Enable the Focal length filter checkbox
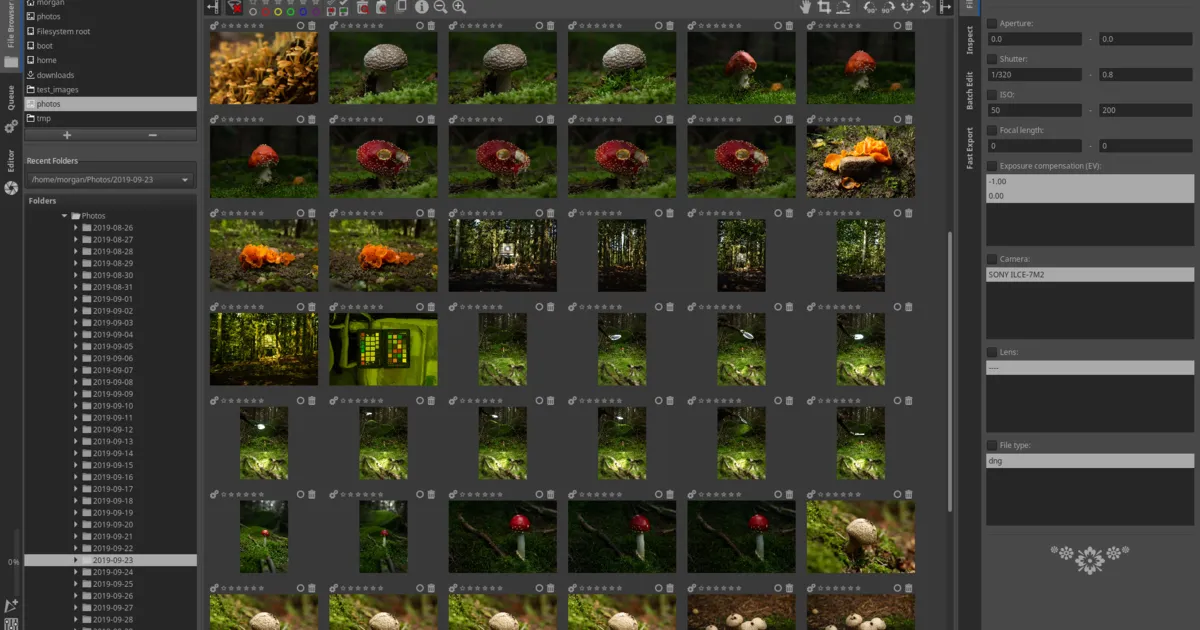The image size is (1200, 630). point(992,130)
